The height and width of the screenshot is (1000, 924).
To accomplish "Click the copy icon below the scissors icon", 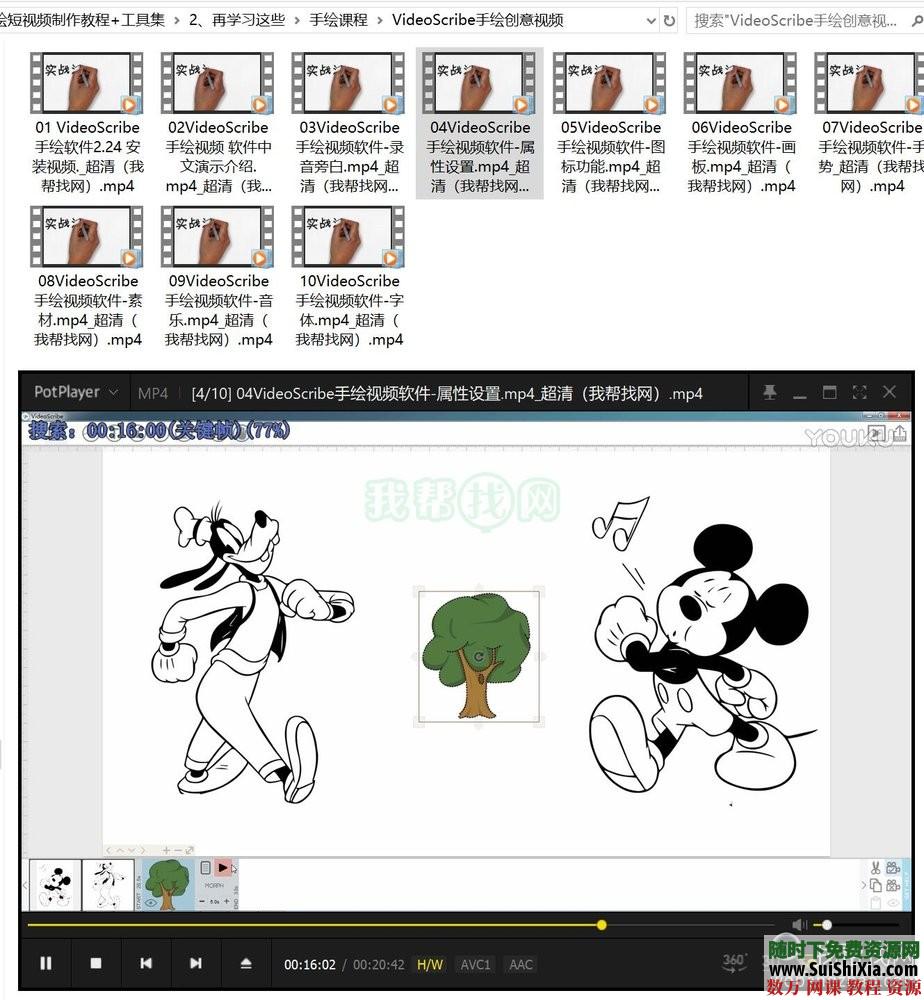I will (x=877, y=885).
